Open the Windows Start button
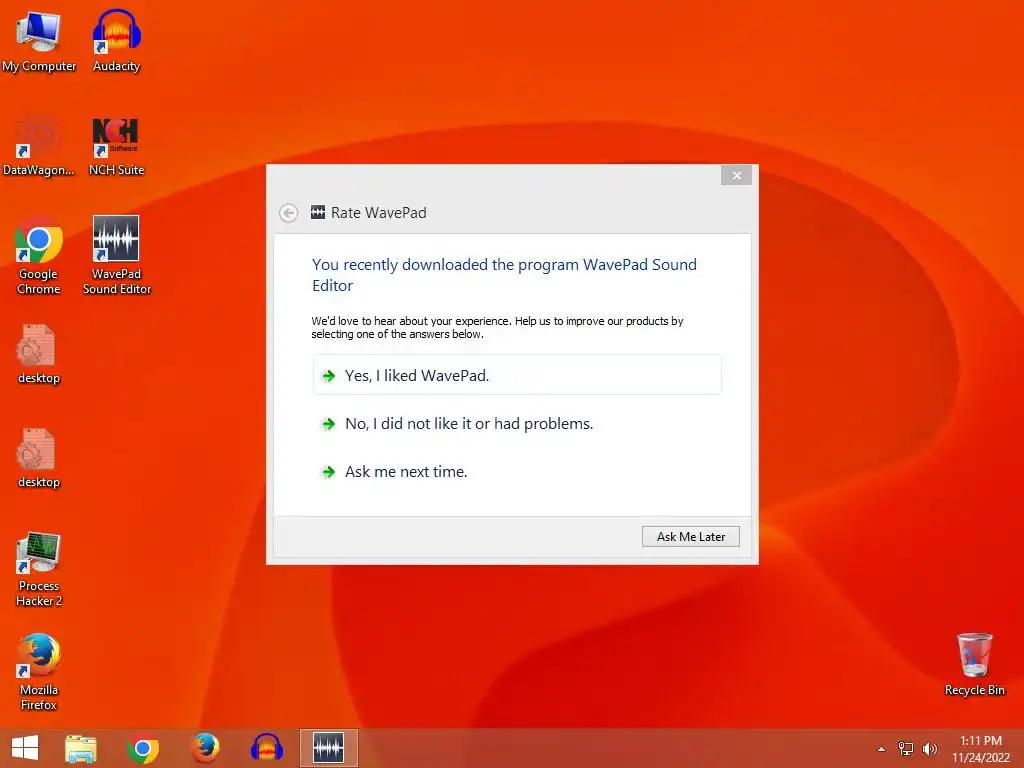Screen dimensions: 1024x768 pyautogui.click(x=25, y=748)
